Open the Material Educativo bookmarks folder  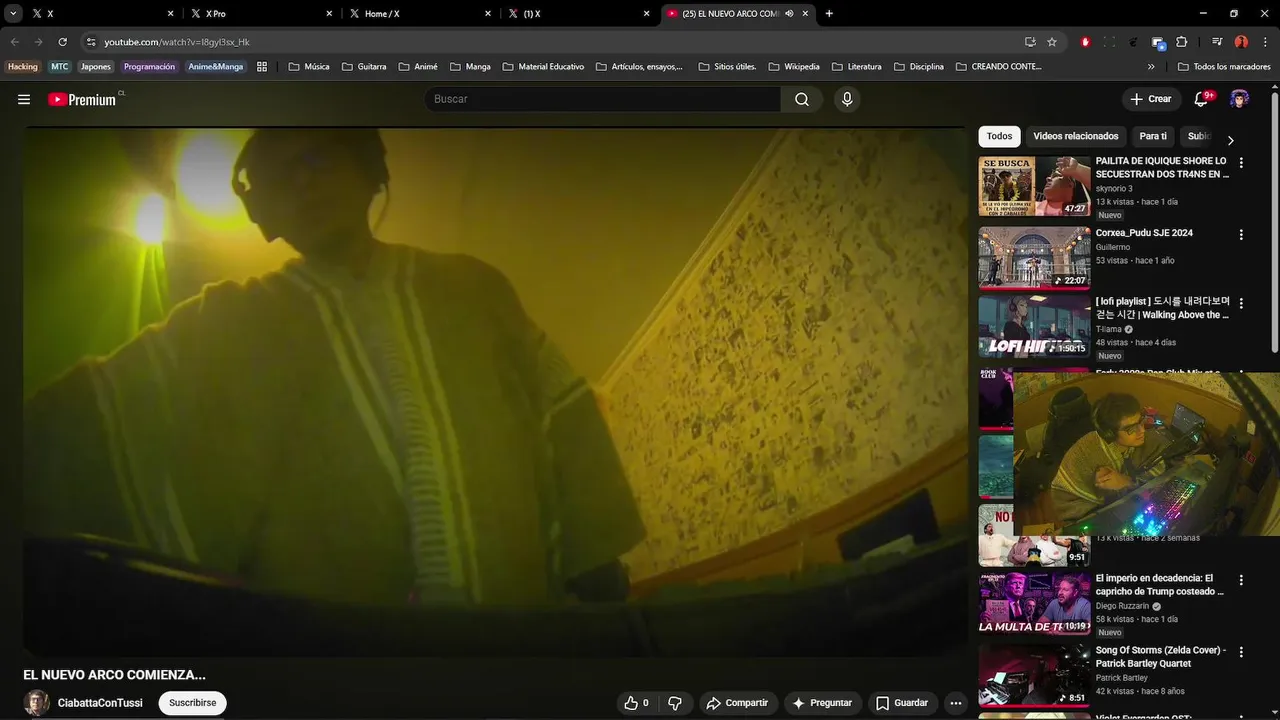tap(543, 67)
